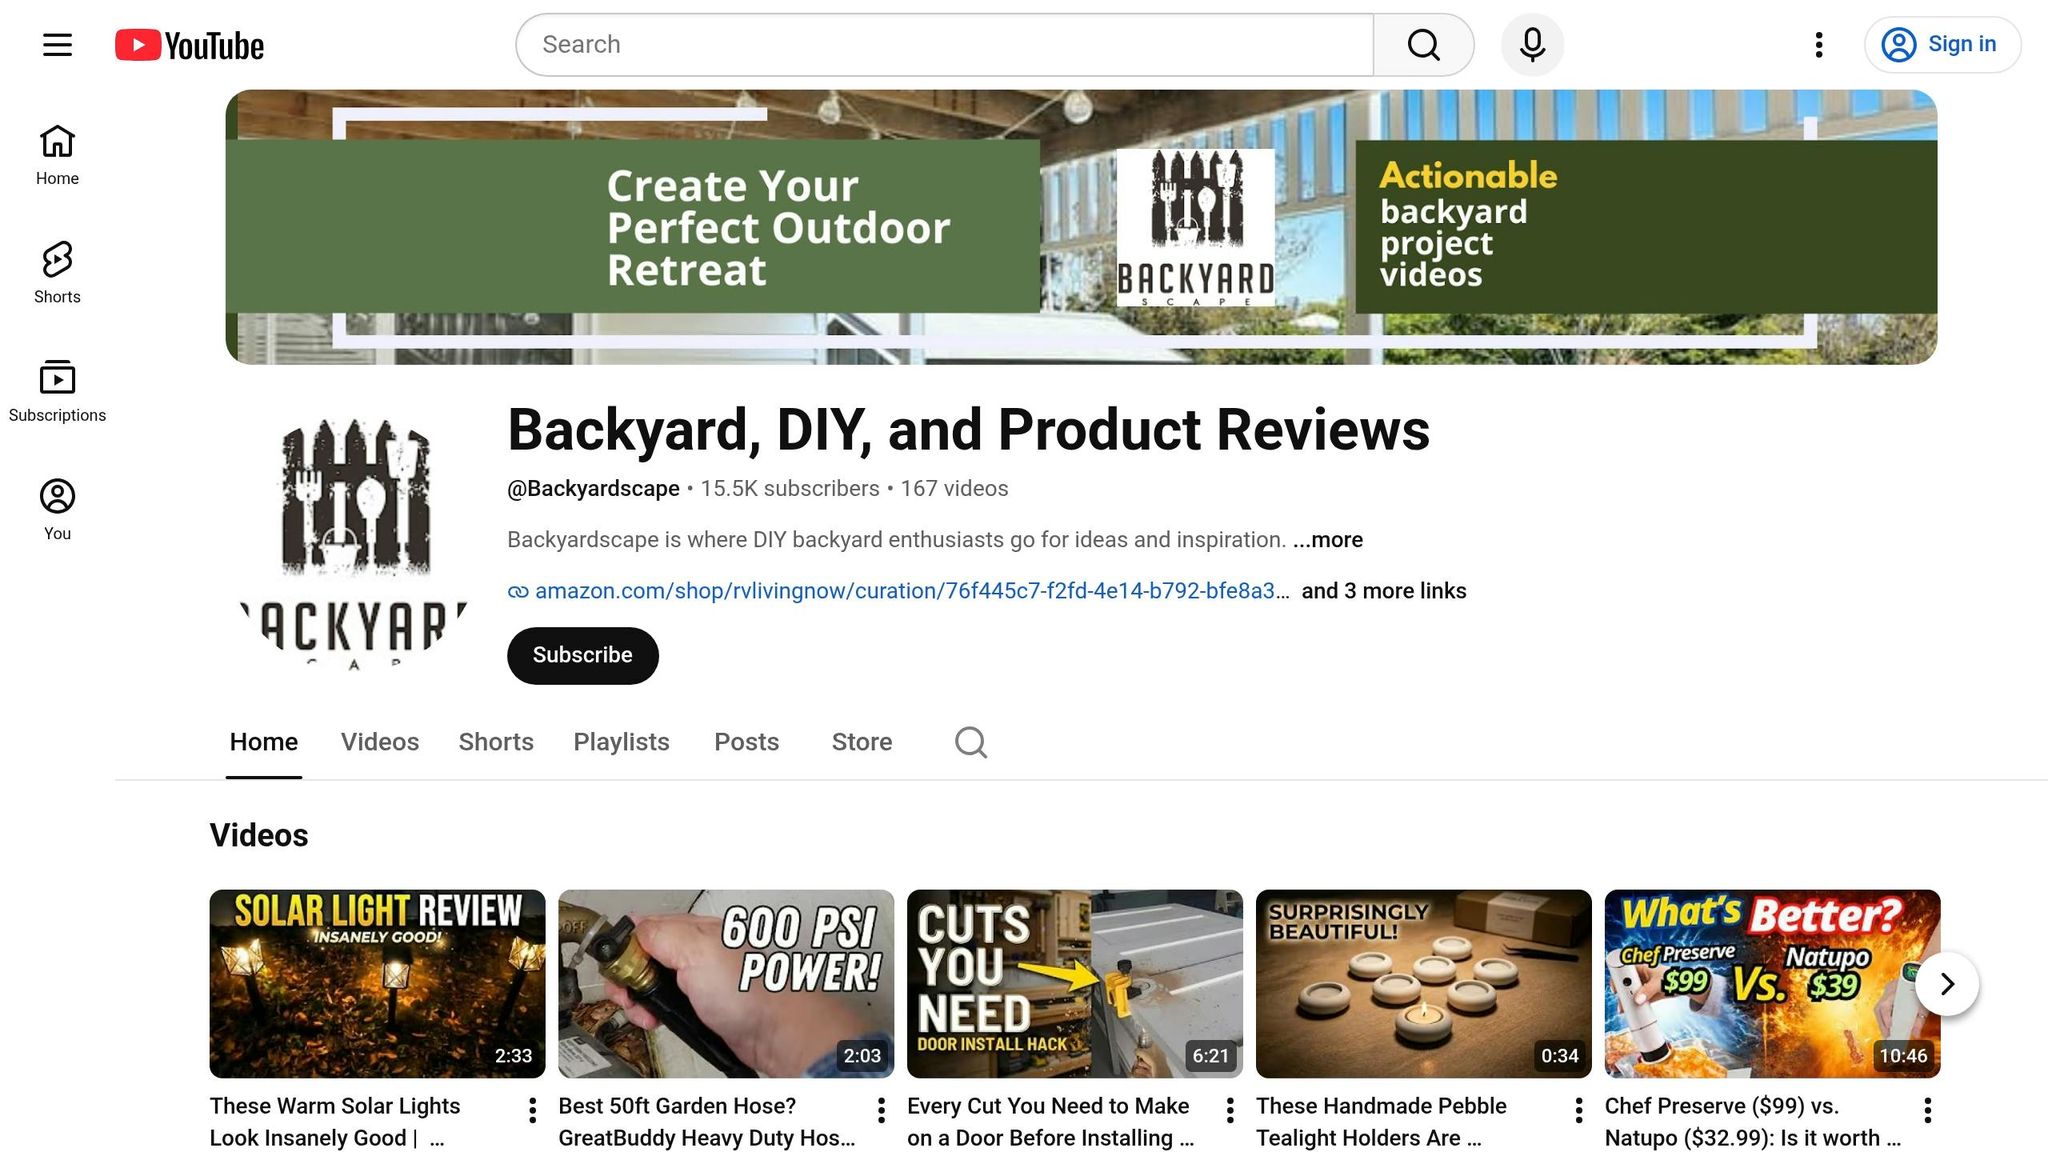Open options for Door Installing video
Viewport: 2048px width, 1152px height.
point(1230,1110)
